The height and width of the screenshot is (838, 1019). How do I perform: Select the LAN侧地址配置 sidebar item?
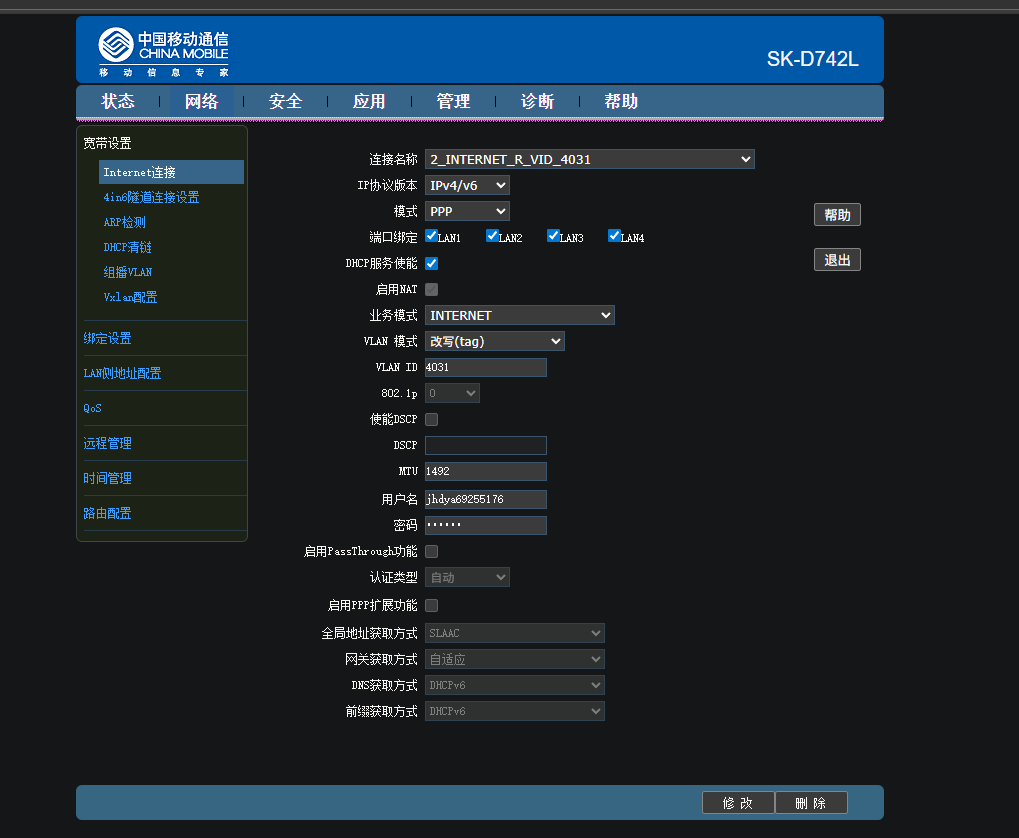tap(122, 373)
